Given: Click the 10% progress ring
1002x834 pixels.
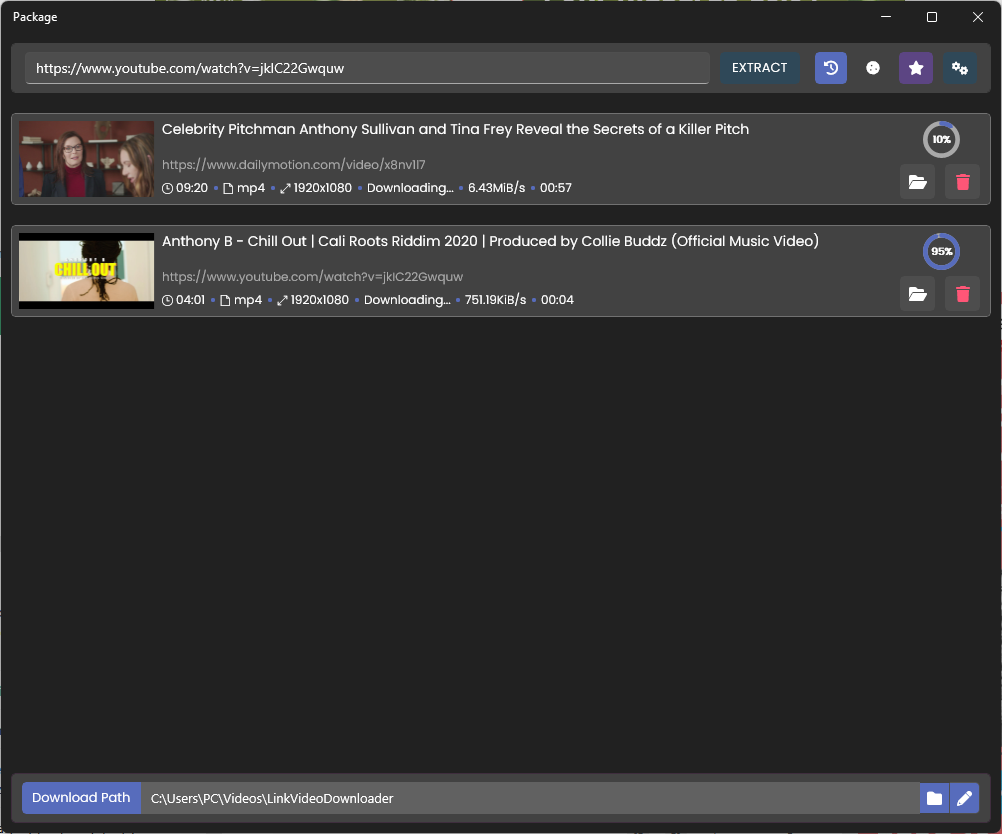Looking at the screenshot, I should tap(941, 139).
